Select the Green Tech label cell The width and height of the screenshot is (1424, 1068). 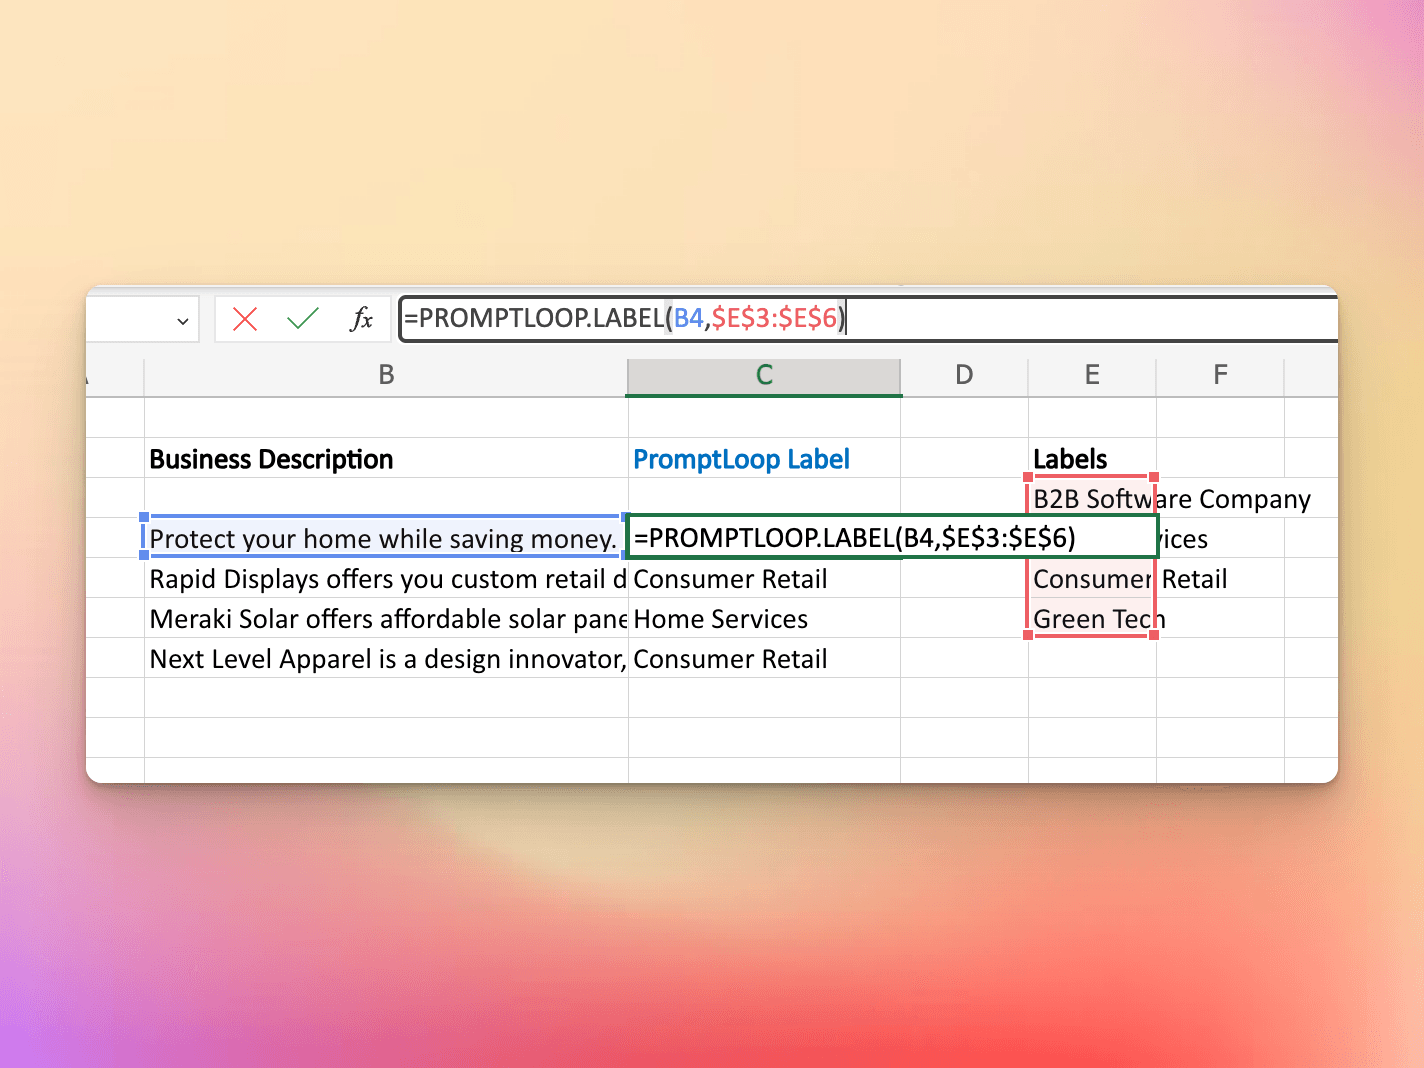1091,618
